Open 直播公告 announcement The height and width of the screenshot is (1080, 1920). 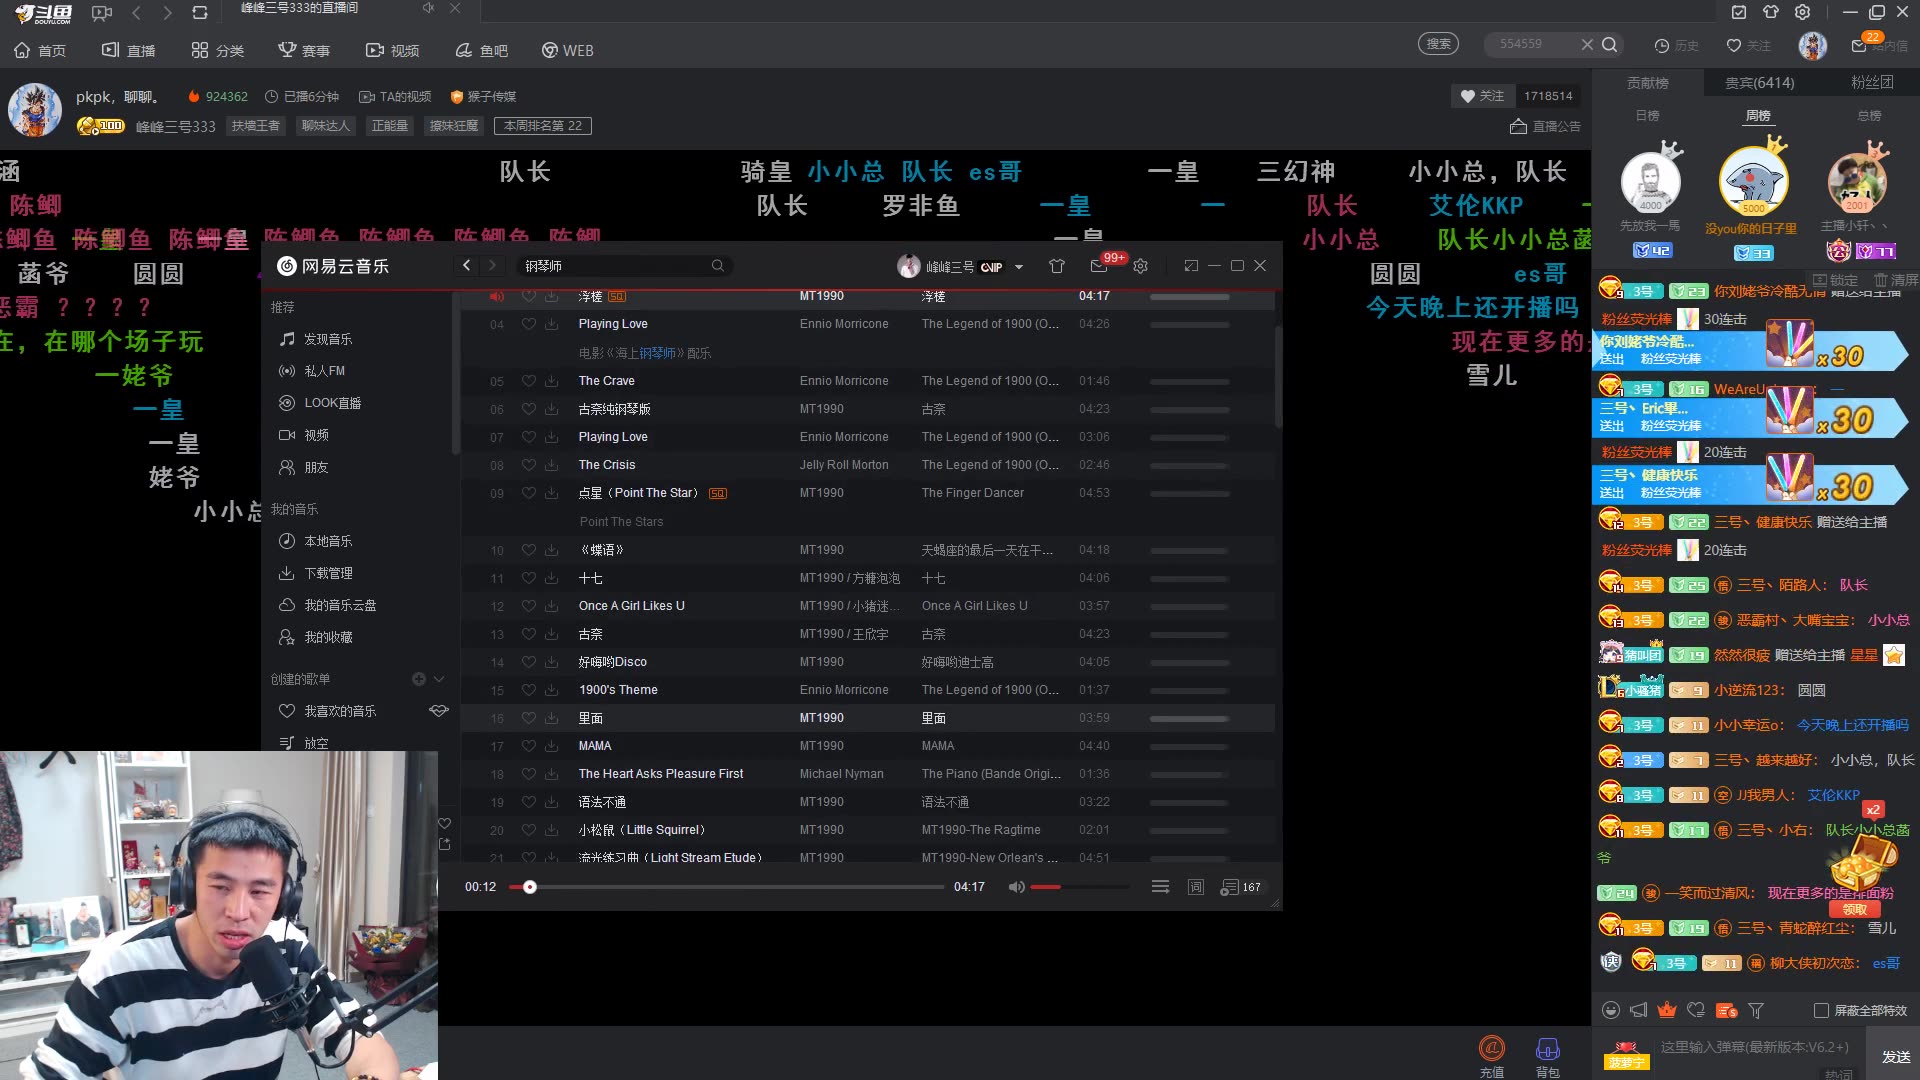click(x=1545, y=126)
